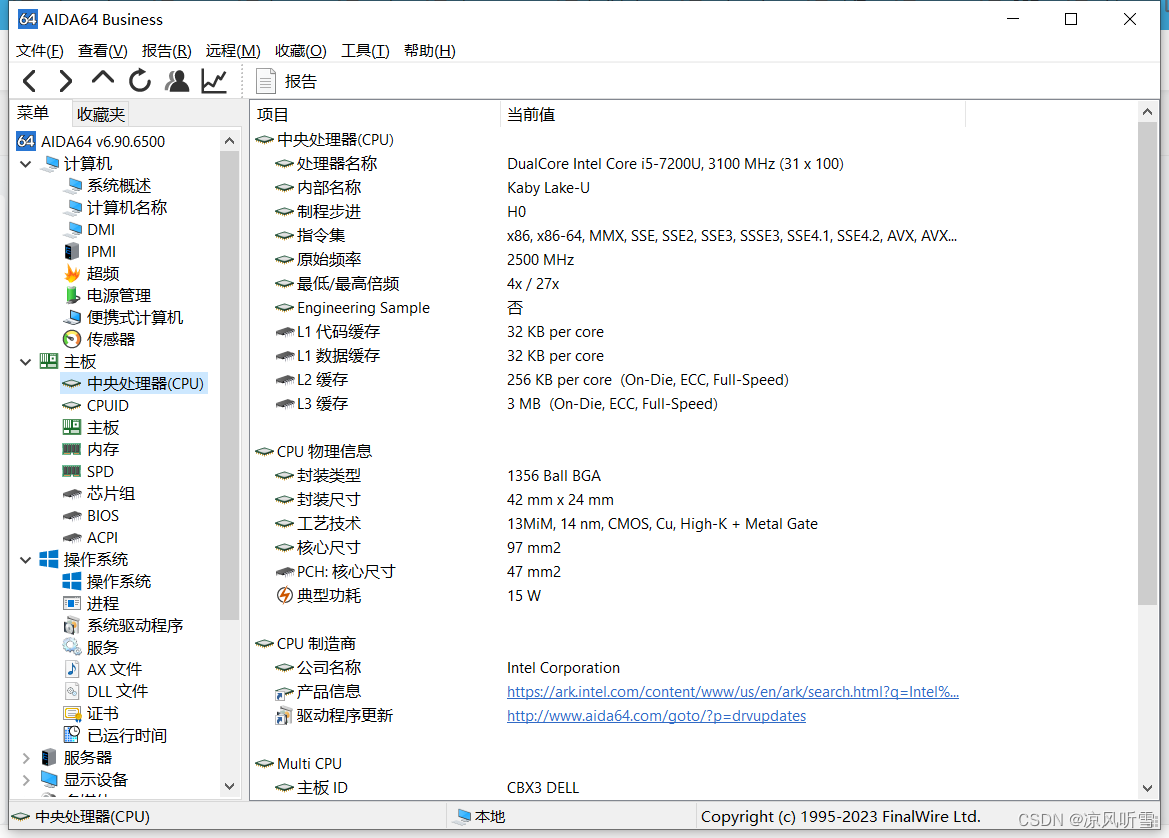The image size is (1169, 838).
Task: Click the details pane scroll-down arrow
Action: pos(1147,788)
